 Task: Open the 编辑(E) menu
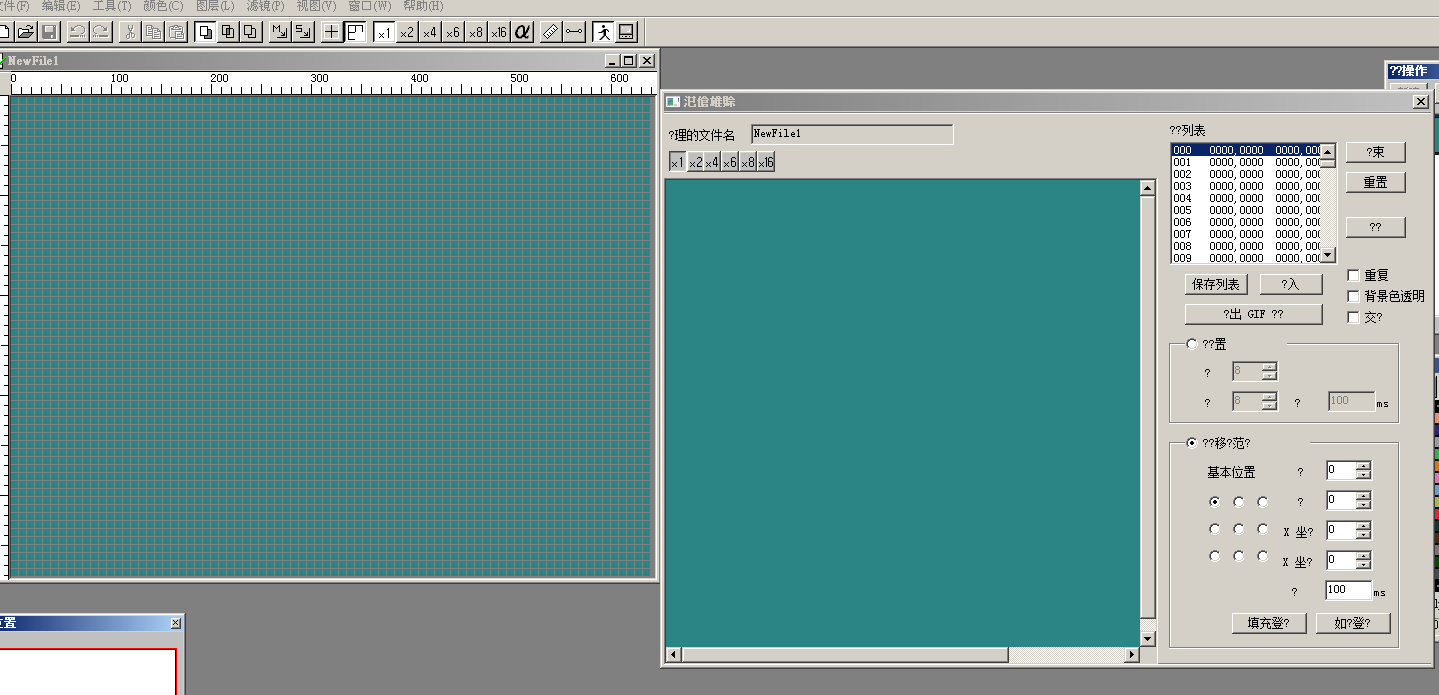61,6
